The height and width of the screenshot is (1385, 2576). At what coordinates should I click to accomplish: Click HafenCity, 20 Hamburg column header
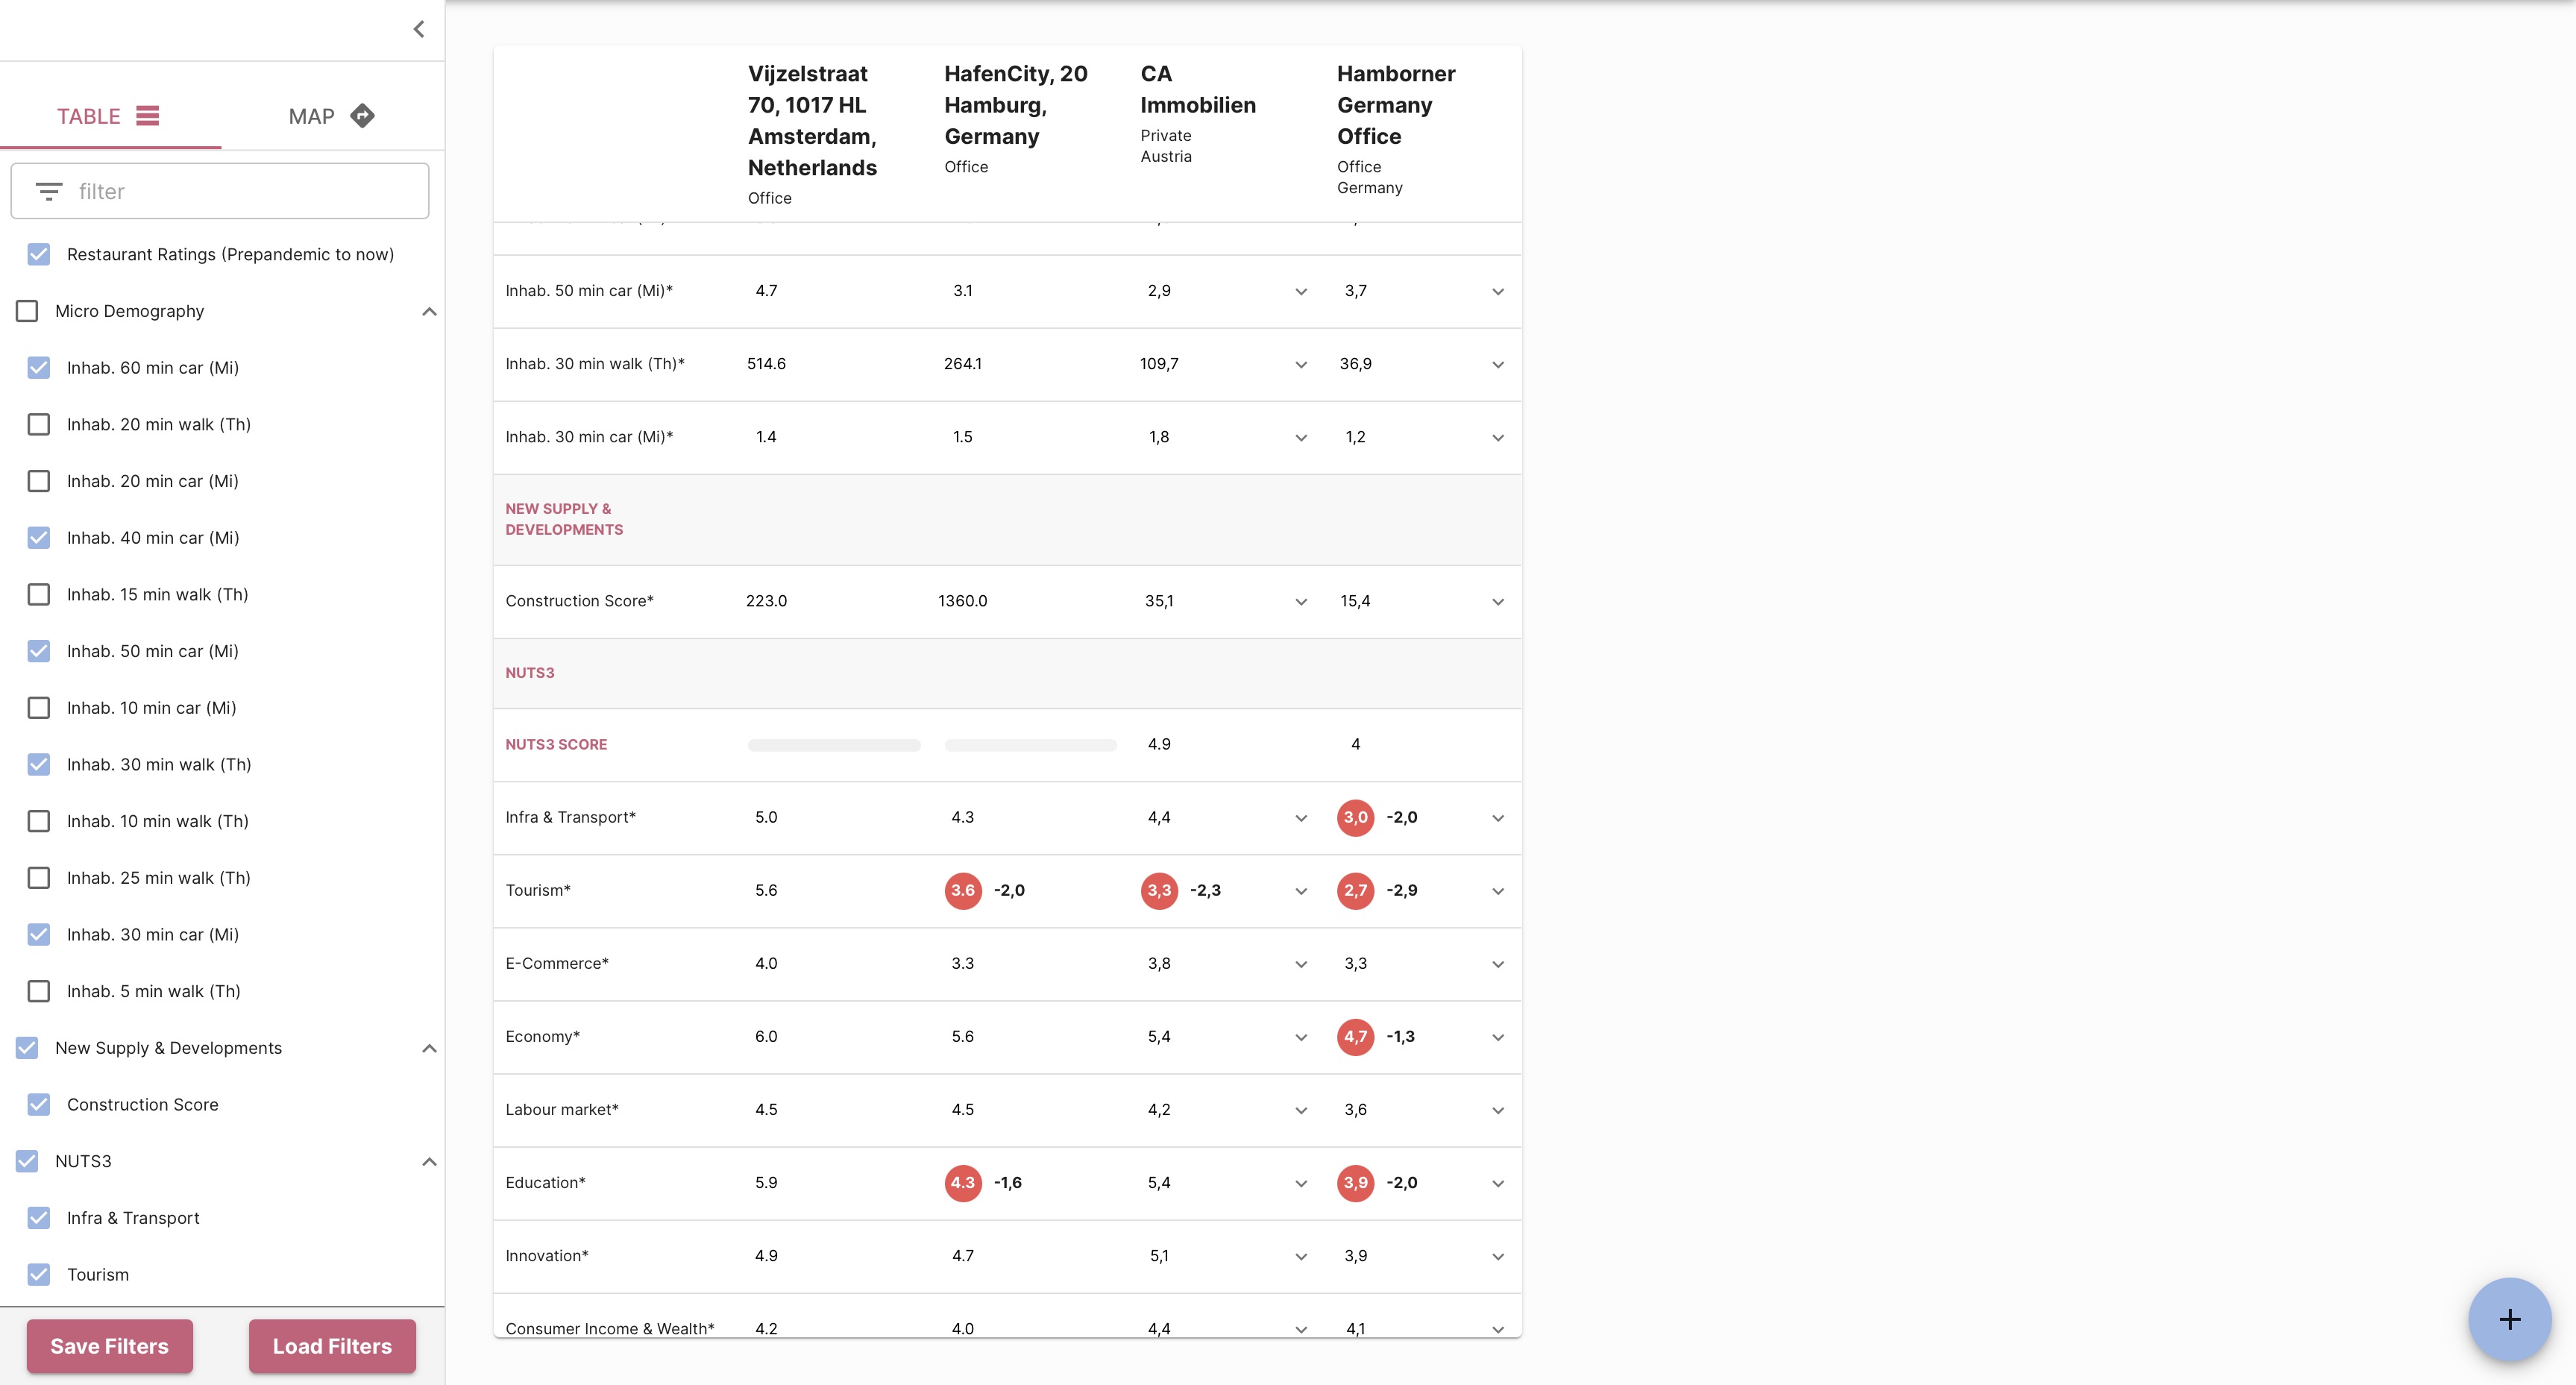click(x=1015, y=104)
